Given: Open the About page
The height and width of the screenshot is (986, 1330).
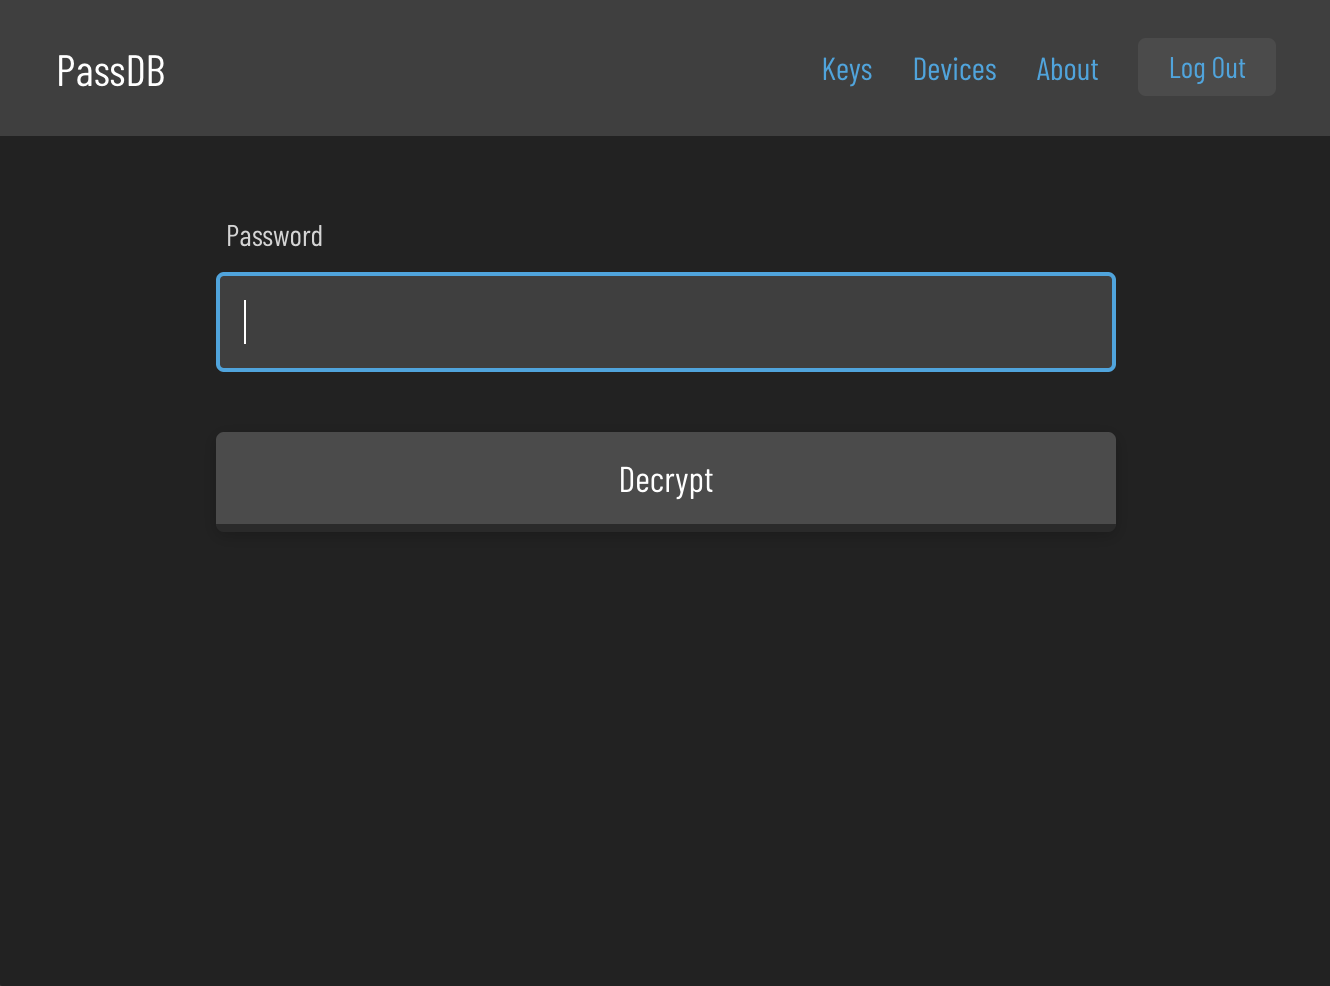Looking at the screenshot, I should tap(1067, 69).
